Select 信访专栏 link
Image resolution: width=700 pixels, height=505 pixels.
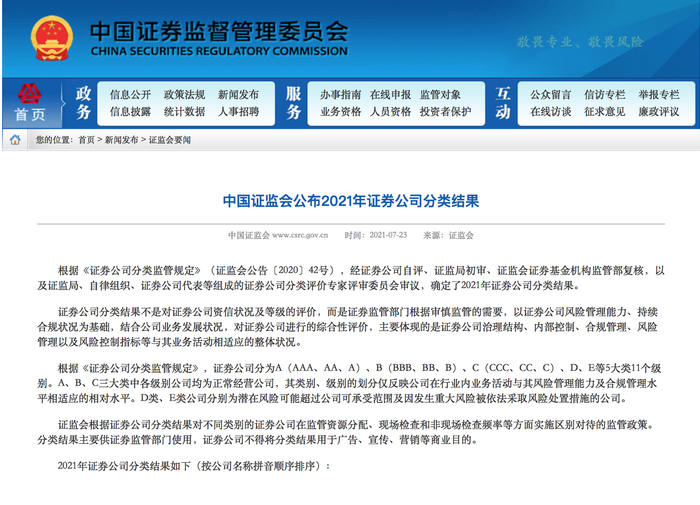pyautogui.click(x=604, y=95)
